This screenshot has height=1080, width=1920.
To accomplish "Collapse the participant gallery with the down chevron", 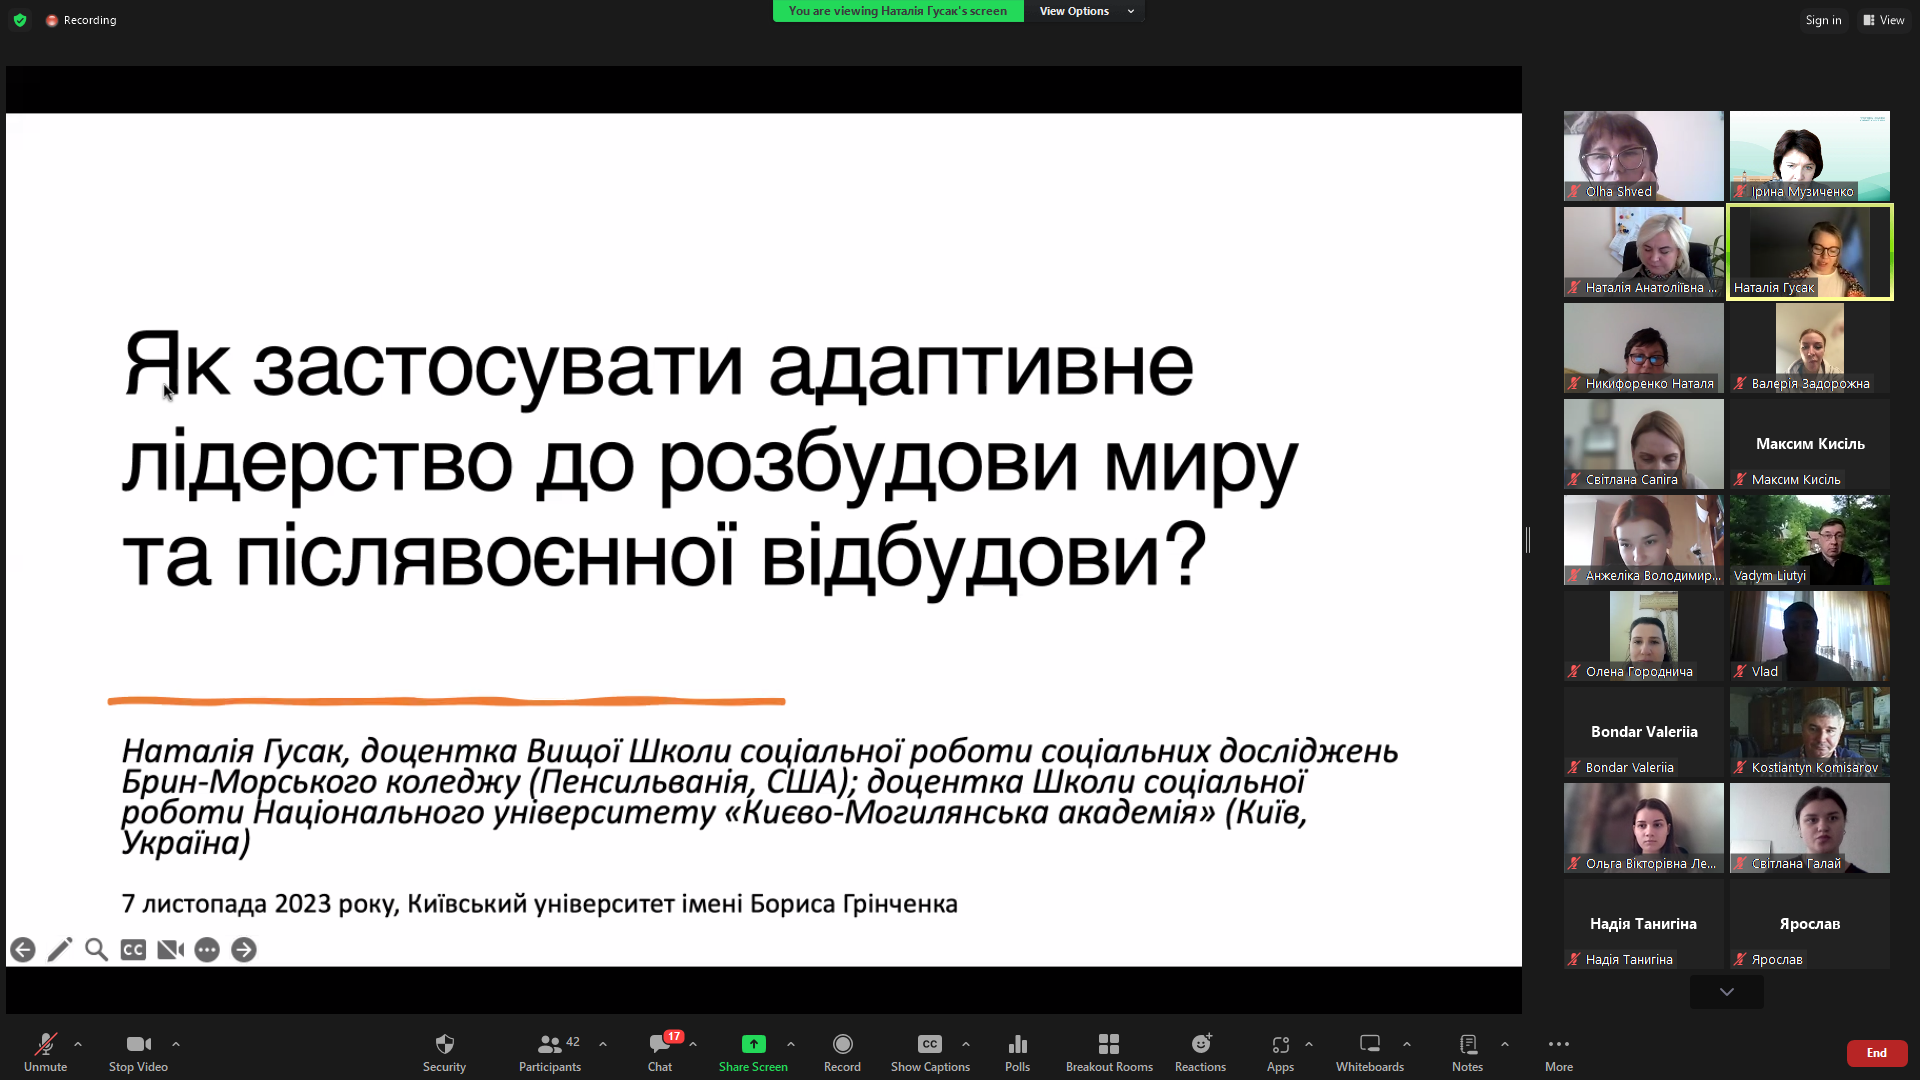I will coord(1725,991).
